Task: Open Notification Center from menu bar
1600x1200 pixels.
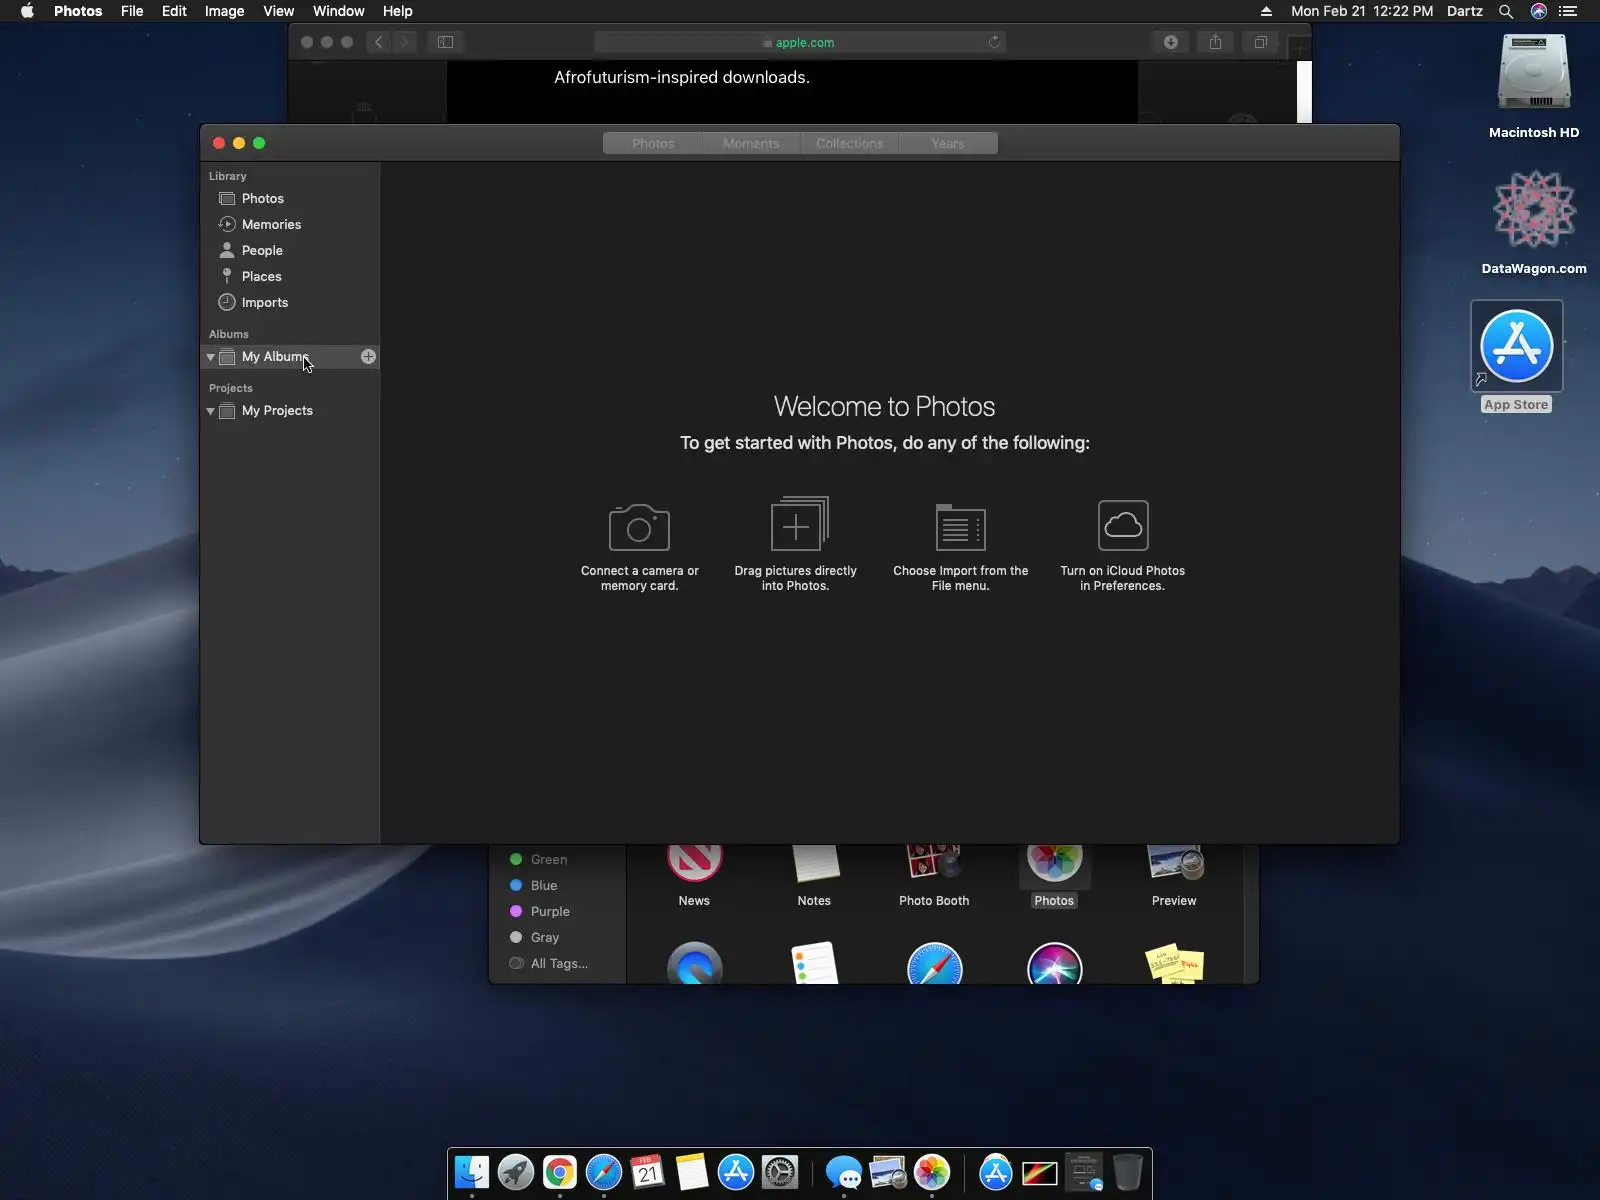Action: tap(1568, 11)
